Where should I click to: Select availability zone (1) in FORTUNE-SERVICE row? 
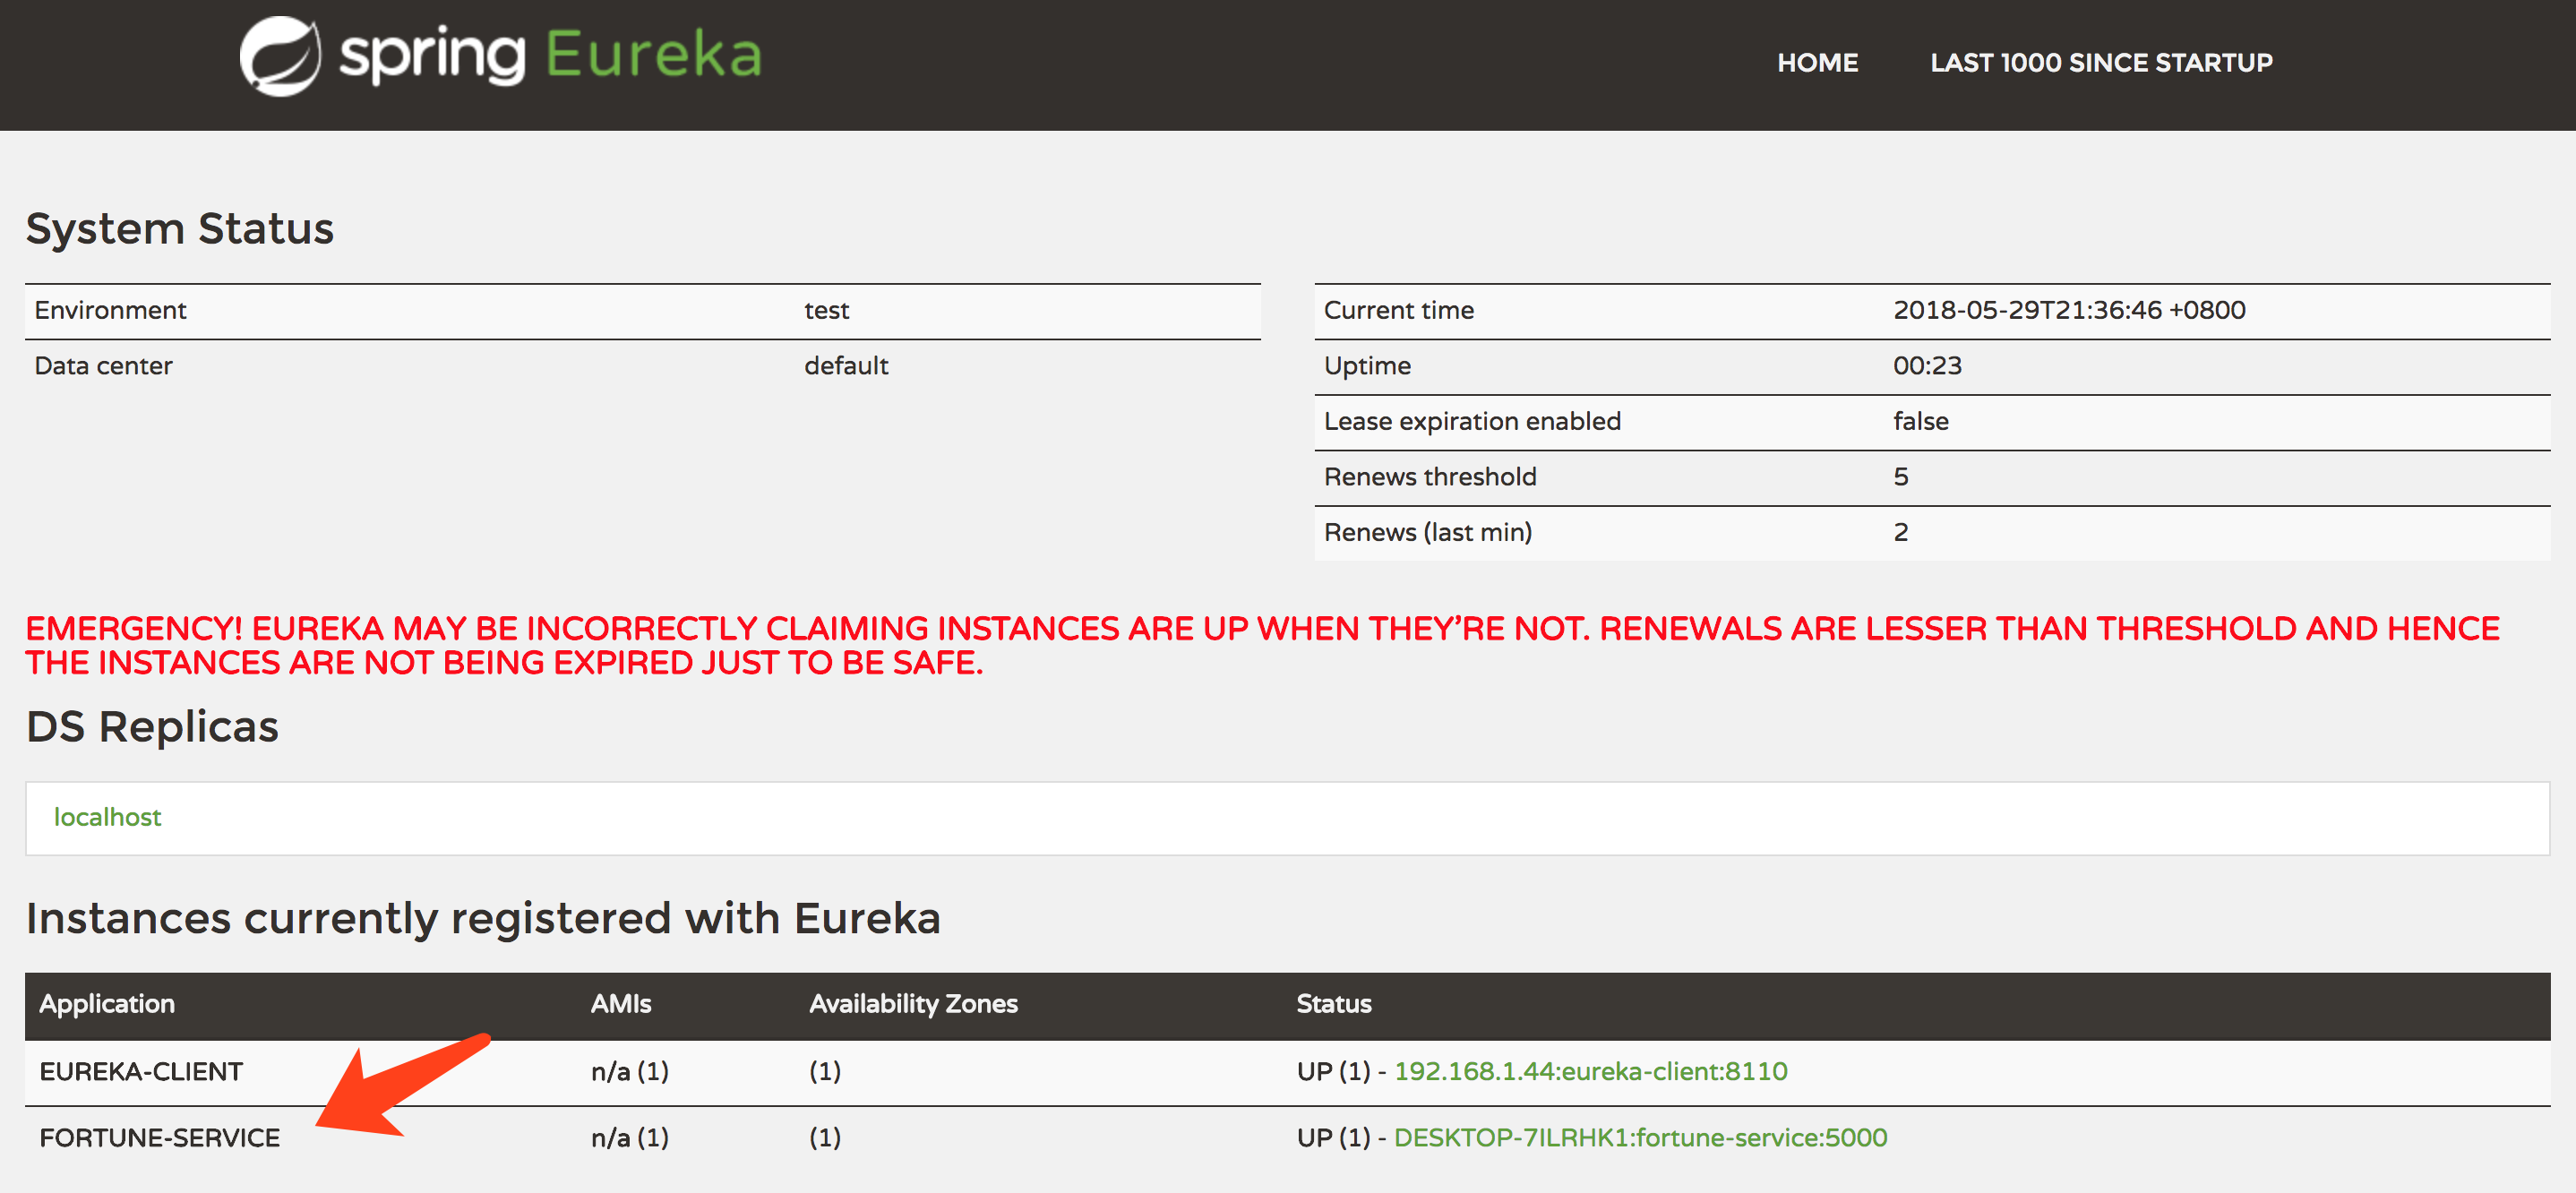[x=824, y=1137]
